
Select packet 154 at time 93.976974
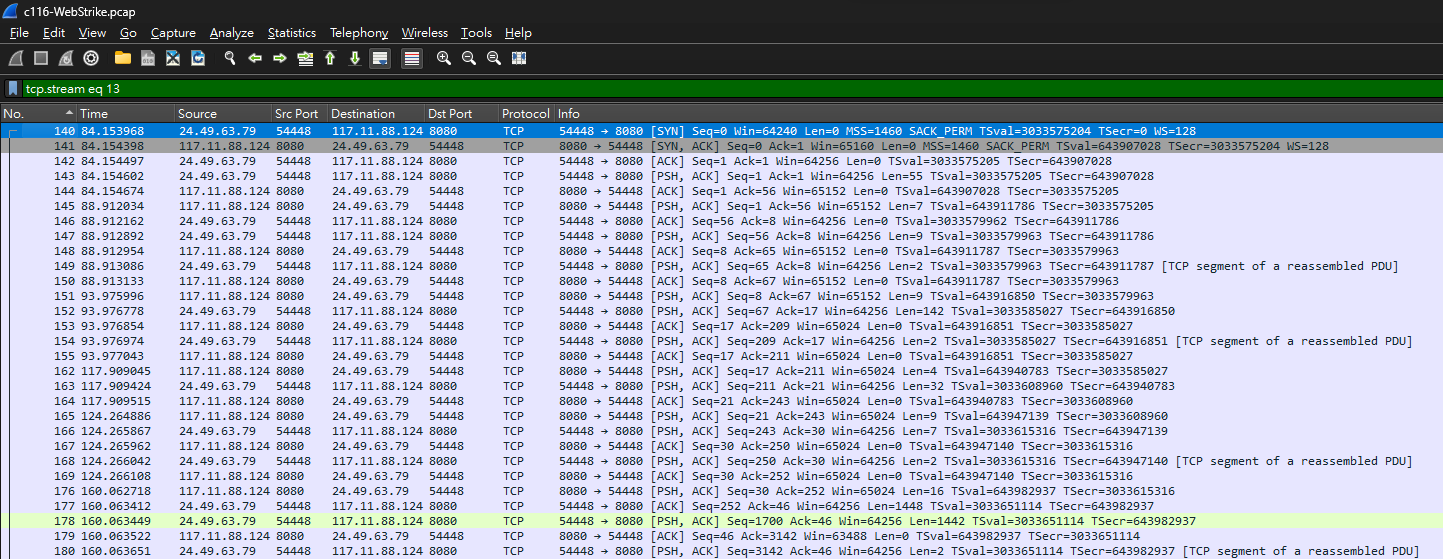(721, 341)
